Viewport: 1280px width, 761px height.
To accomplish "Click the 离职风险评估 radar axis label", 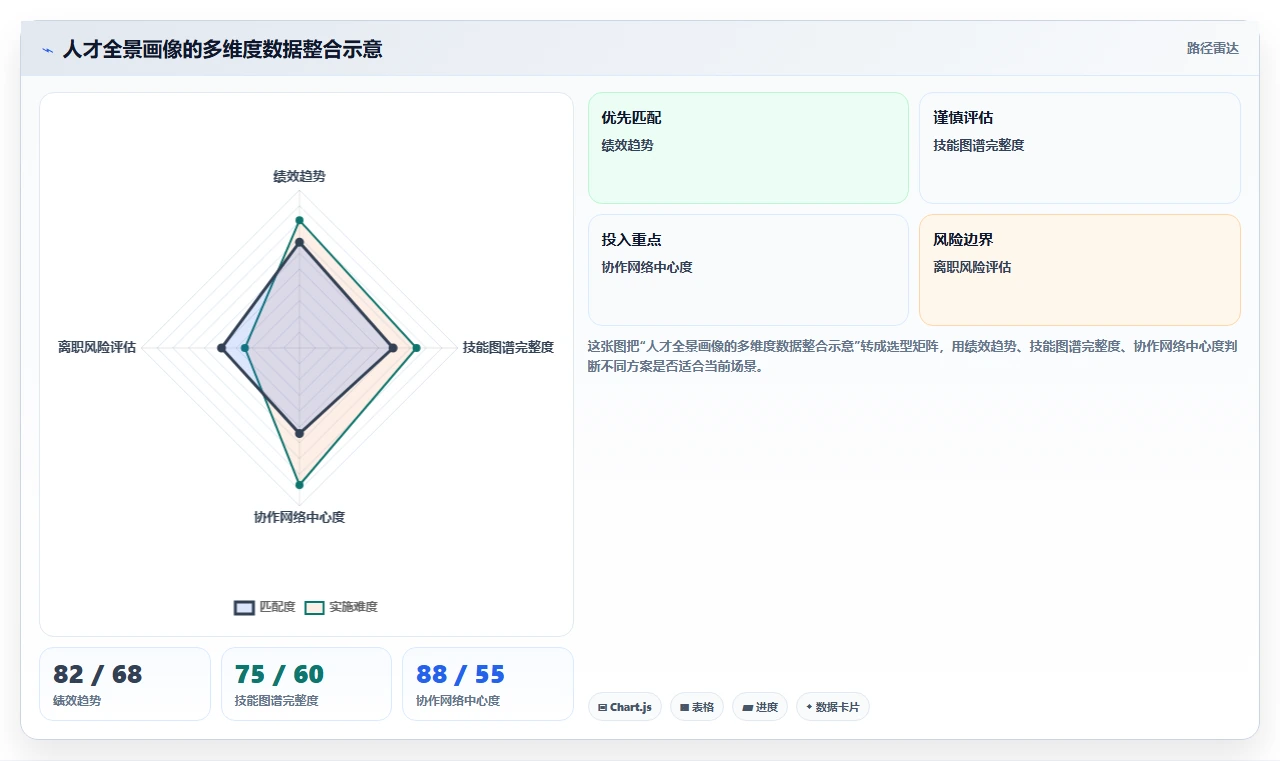I will pos(97,347).
